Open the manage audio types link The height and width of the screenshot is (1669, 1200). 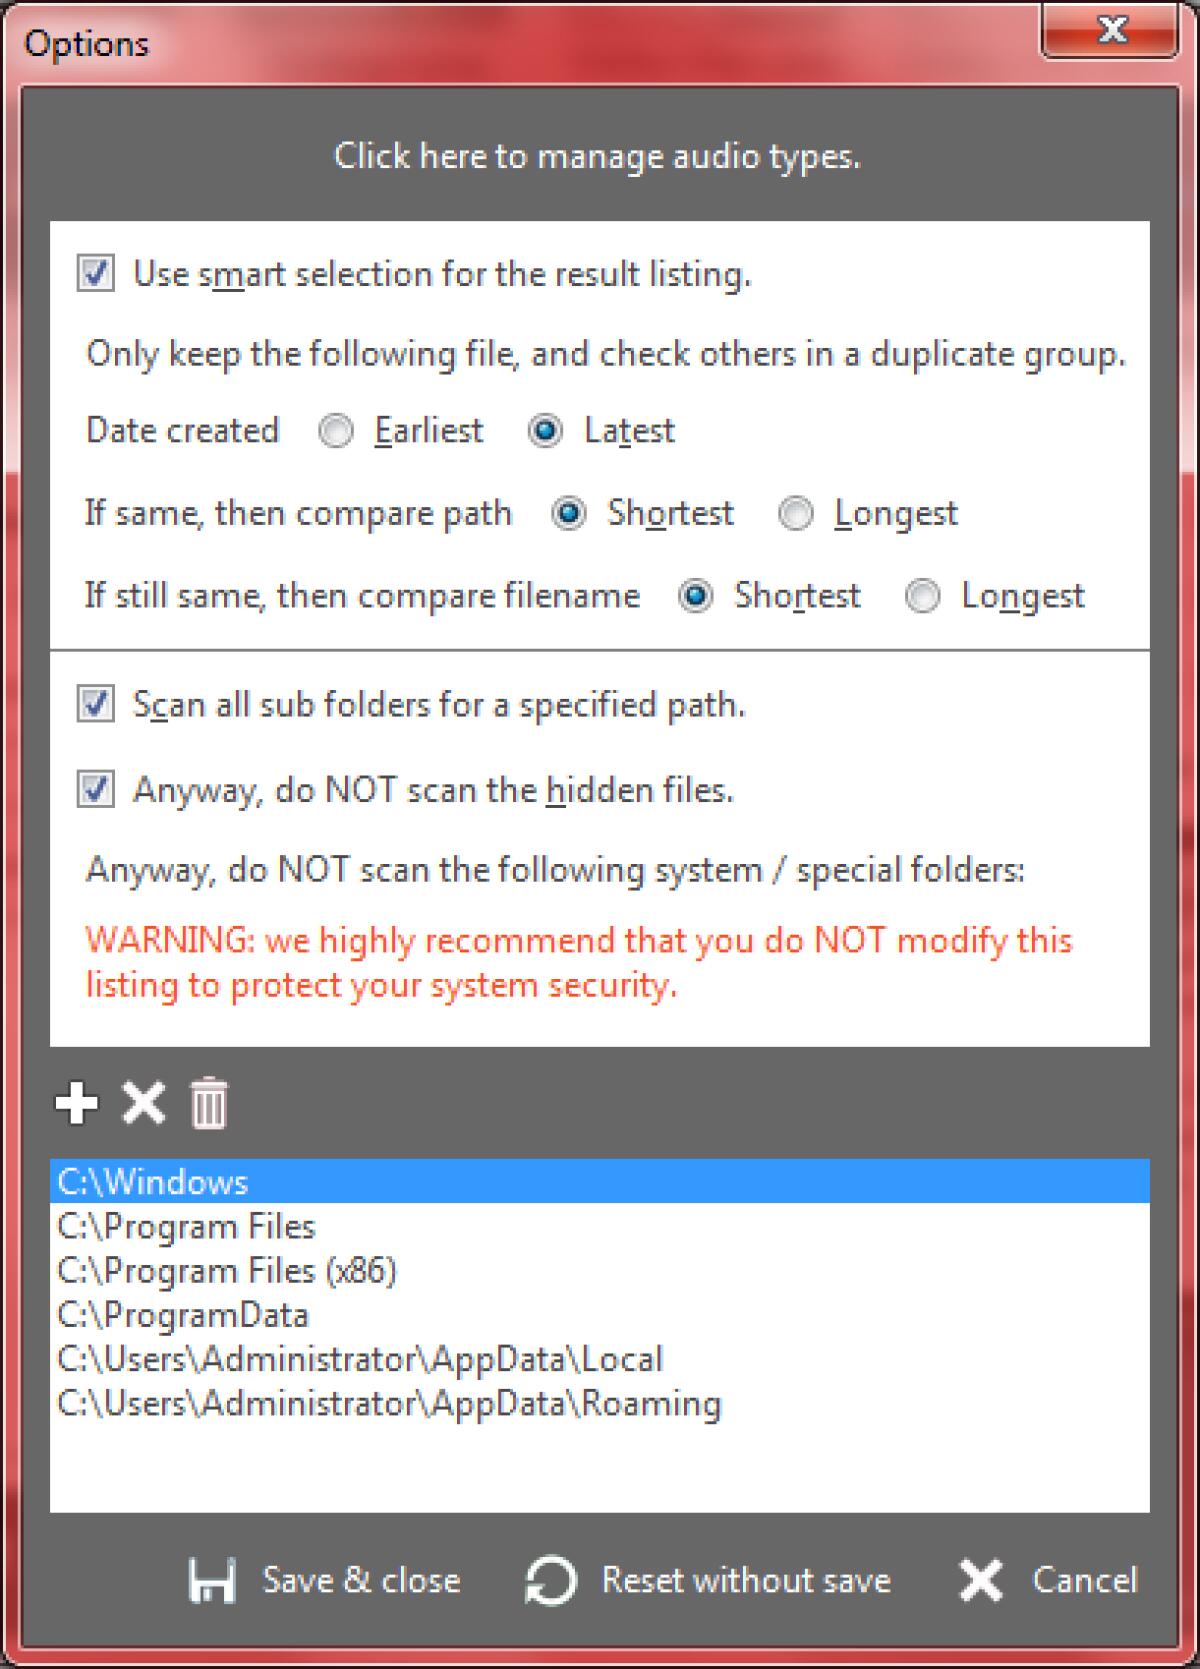[x=597, y=156]
